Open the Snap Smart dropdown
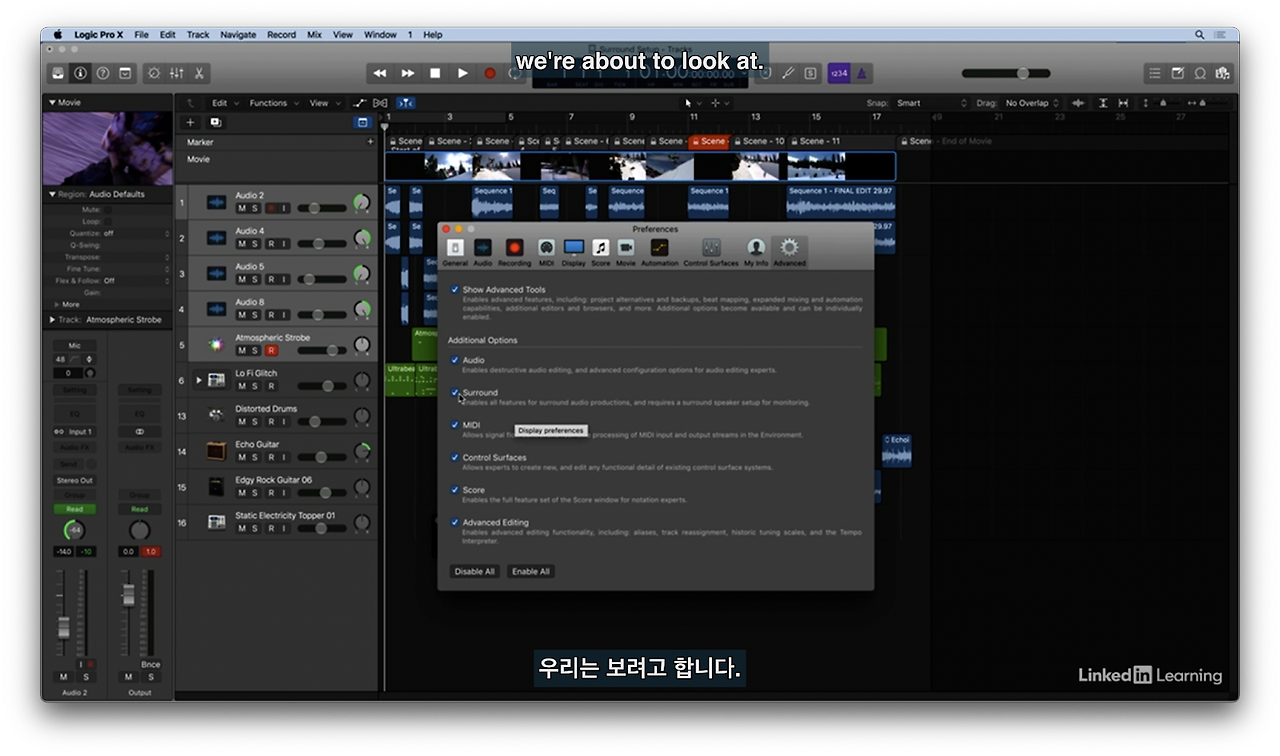 [x=931, y=103]
